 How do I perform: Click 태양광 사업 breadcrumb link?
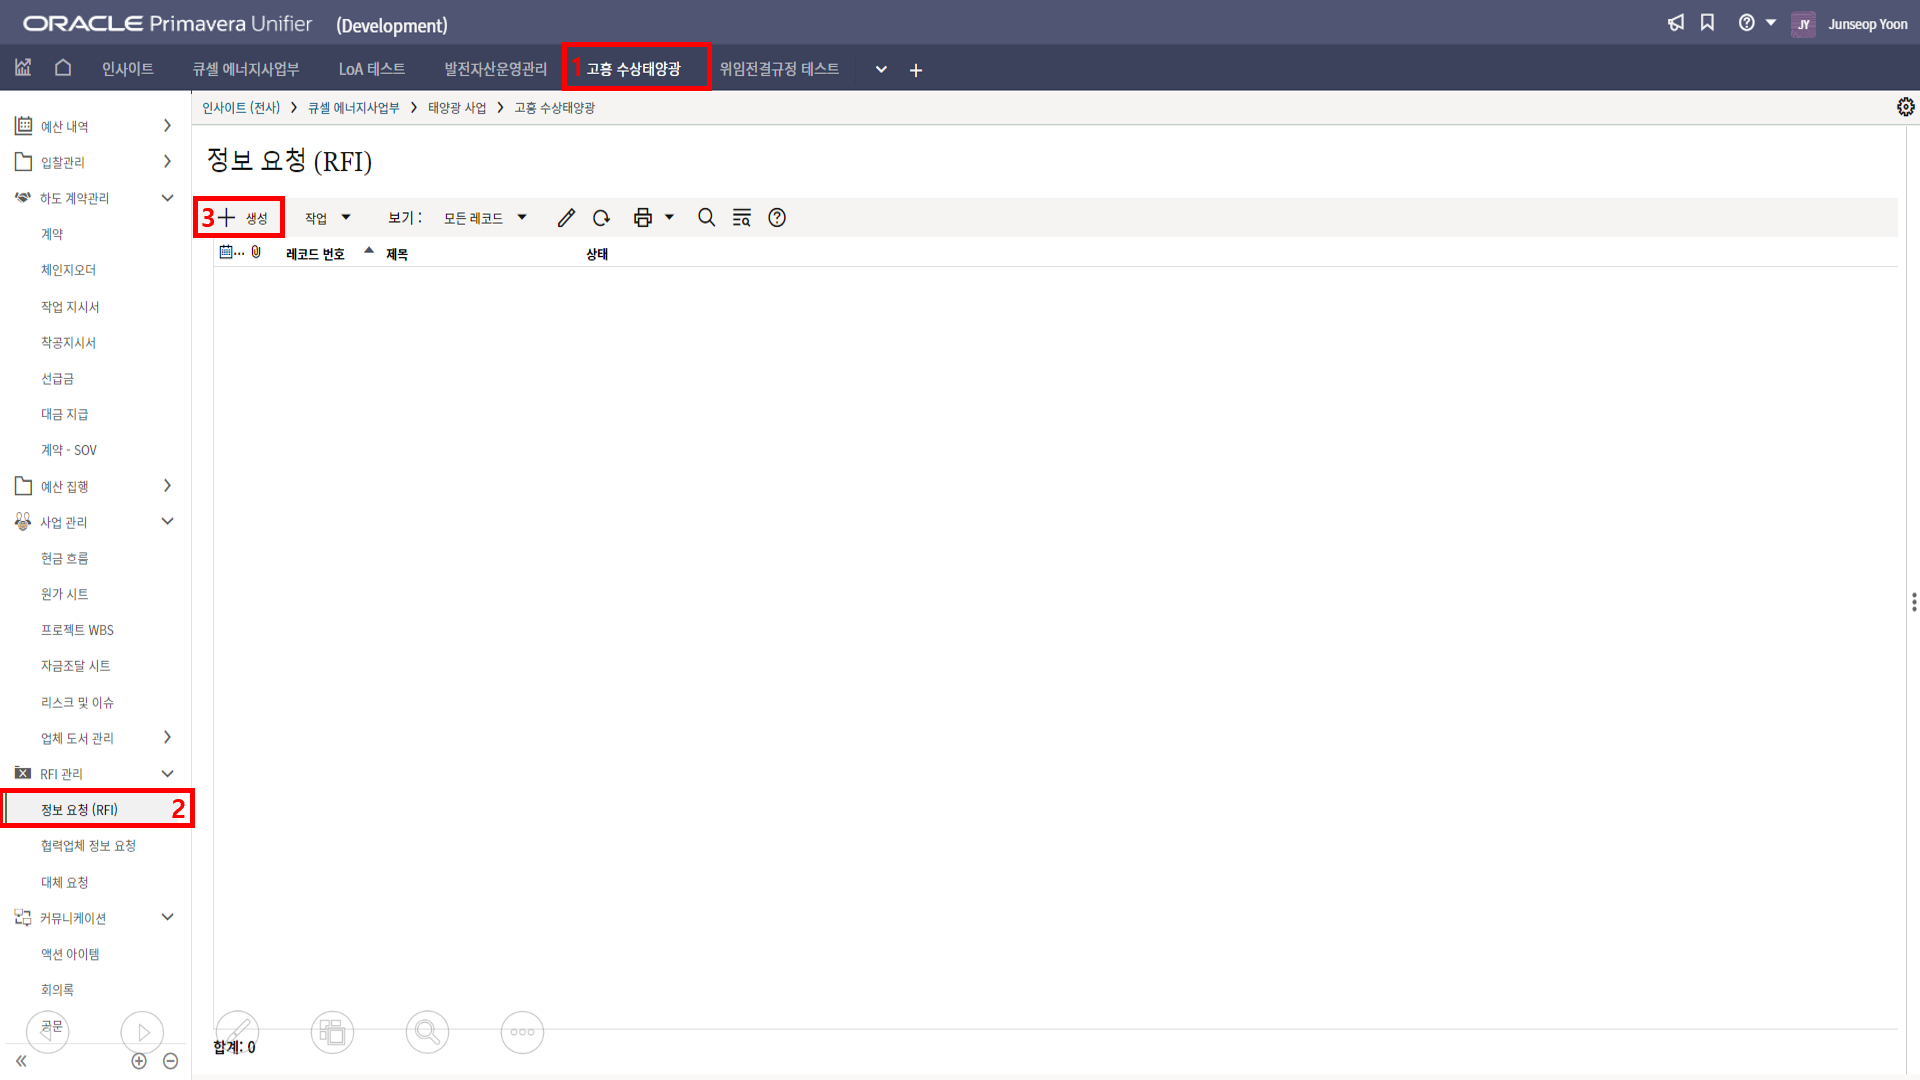[457, 108]
